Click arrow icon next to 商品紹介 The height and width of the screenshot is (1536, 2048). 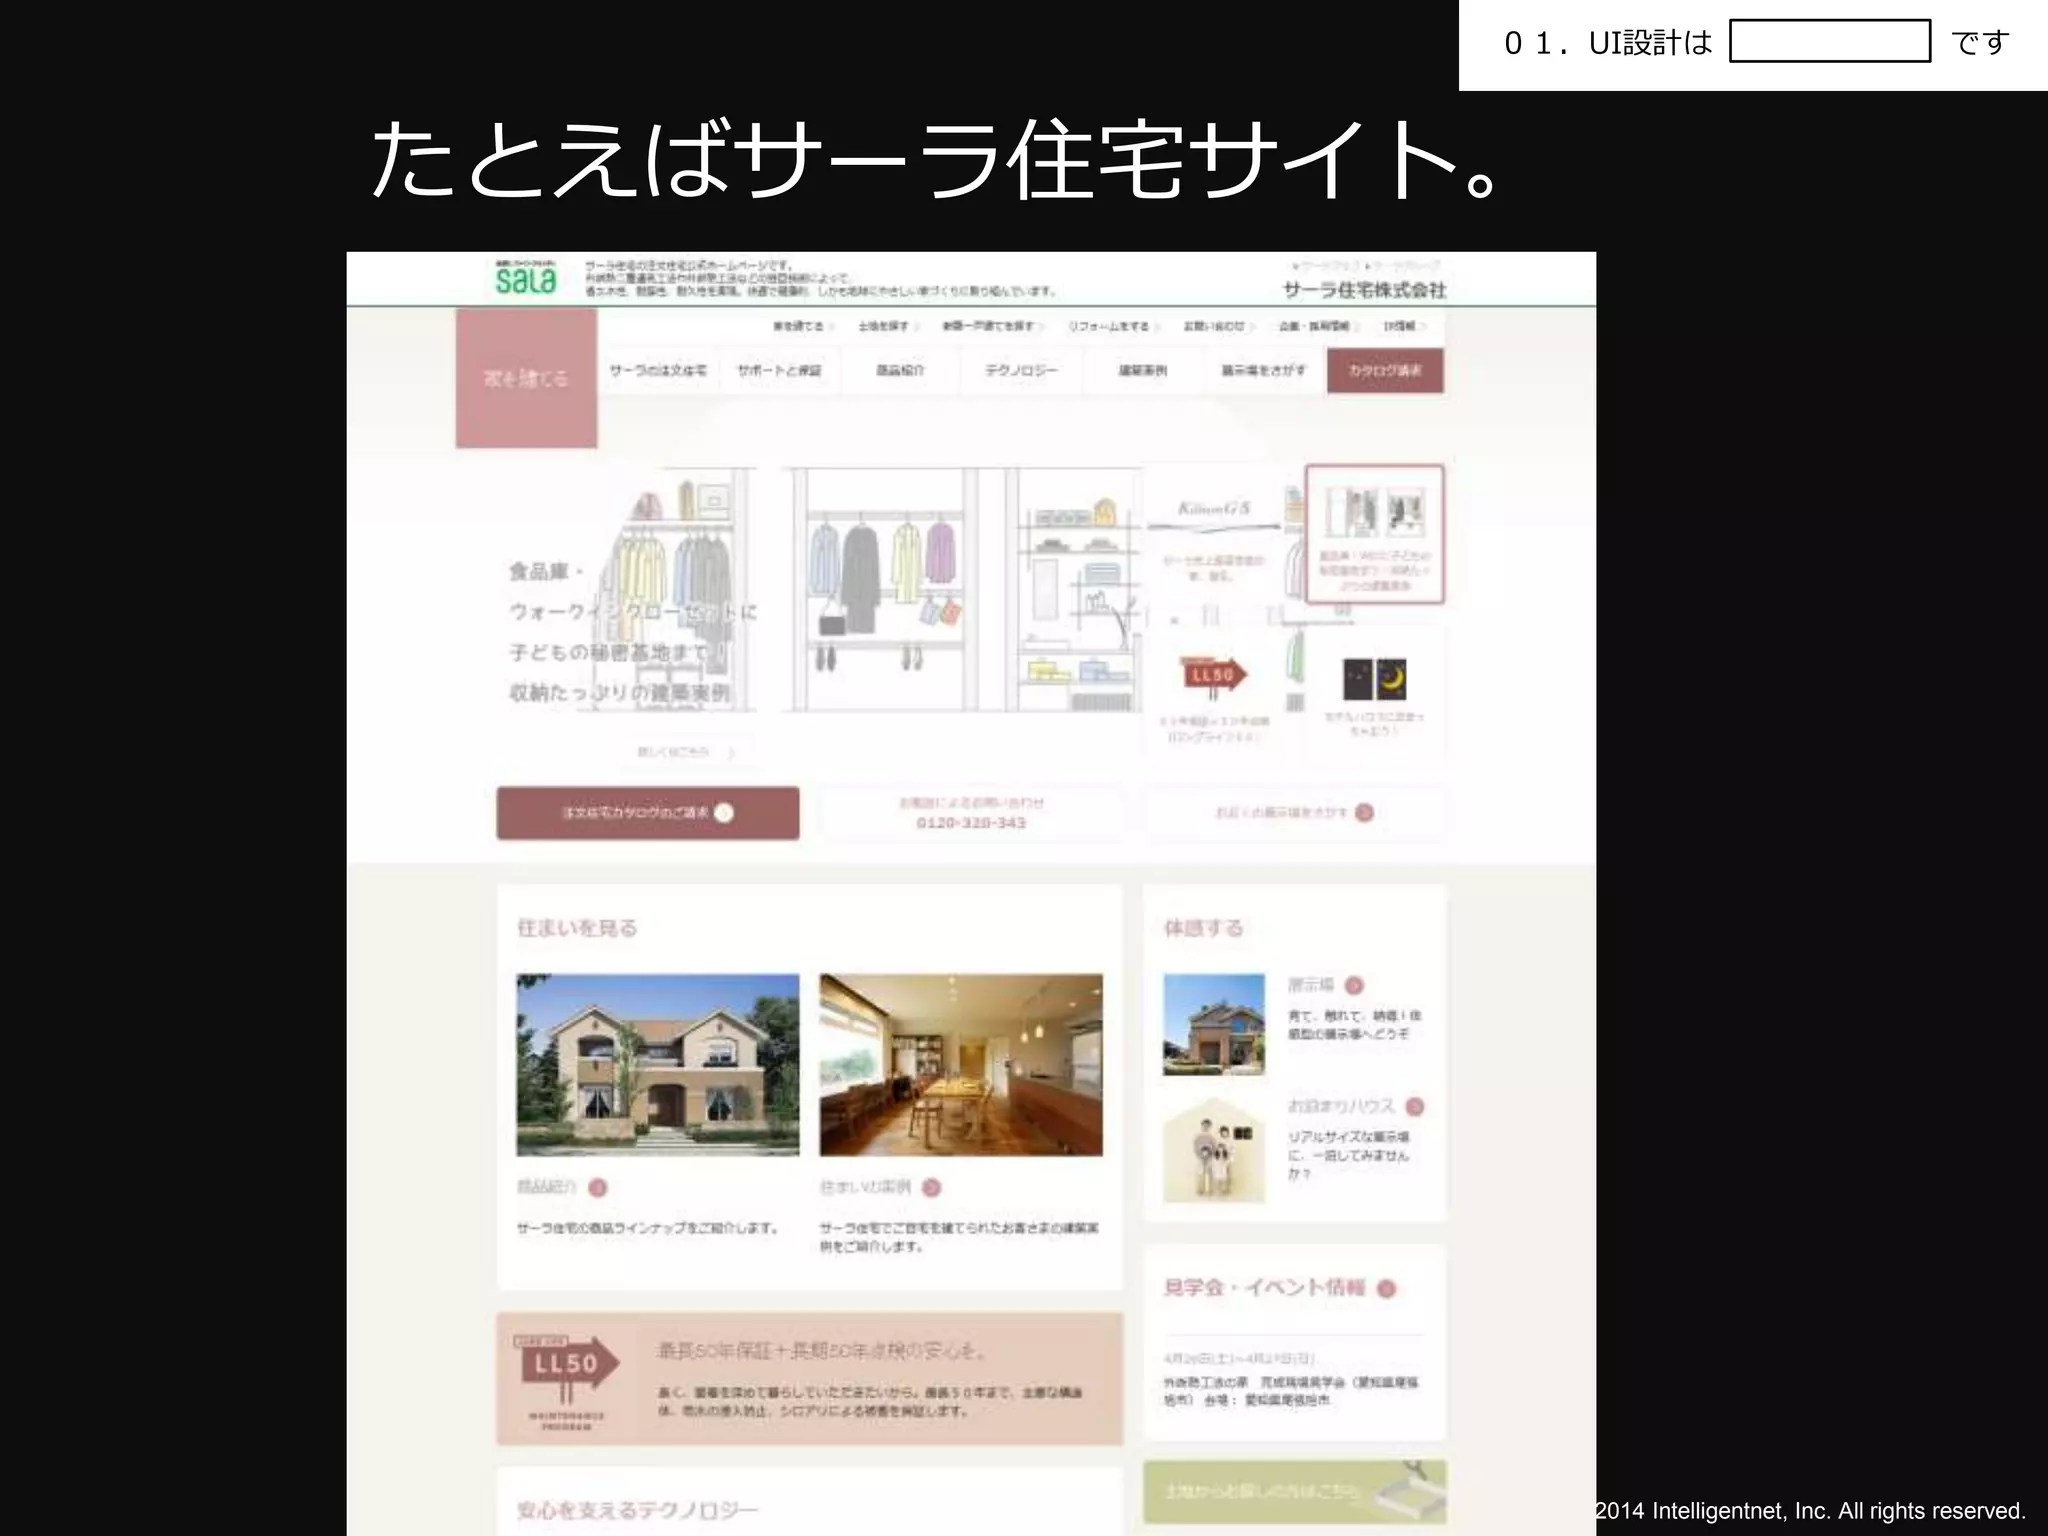[598, 1187]
